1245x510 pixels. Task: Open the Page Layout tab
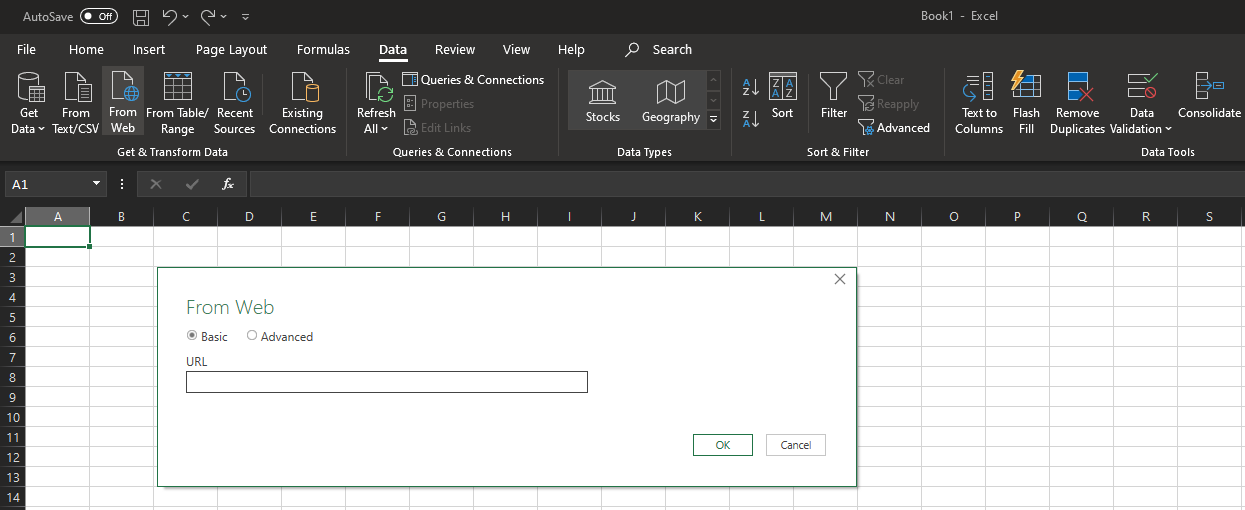tap(231, 49)
